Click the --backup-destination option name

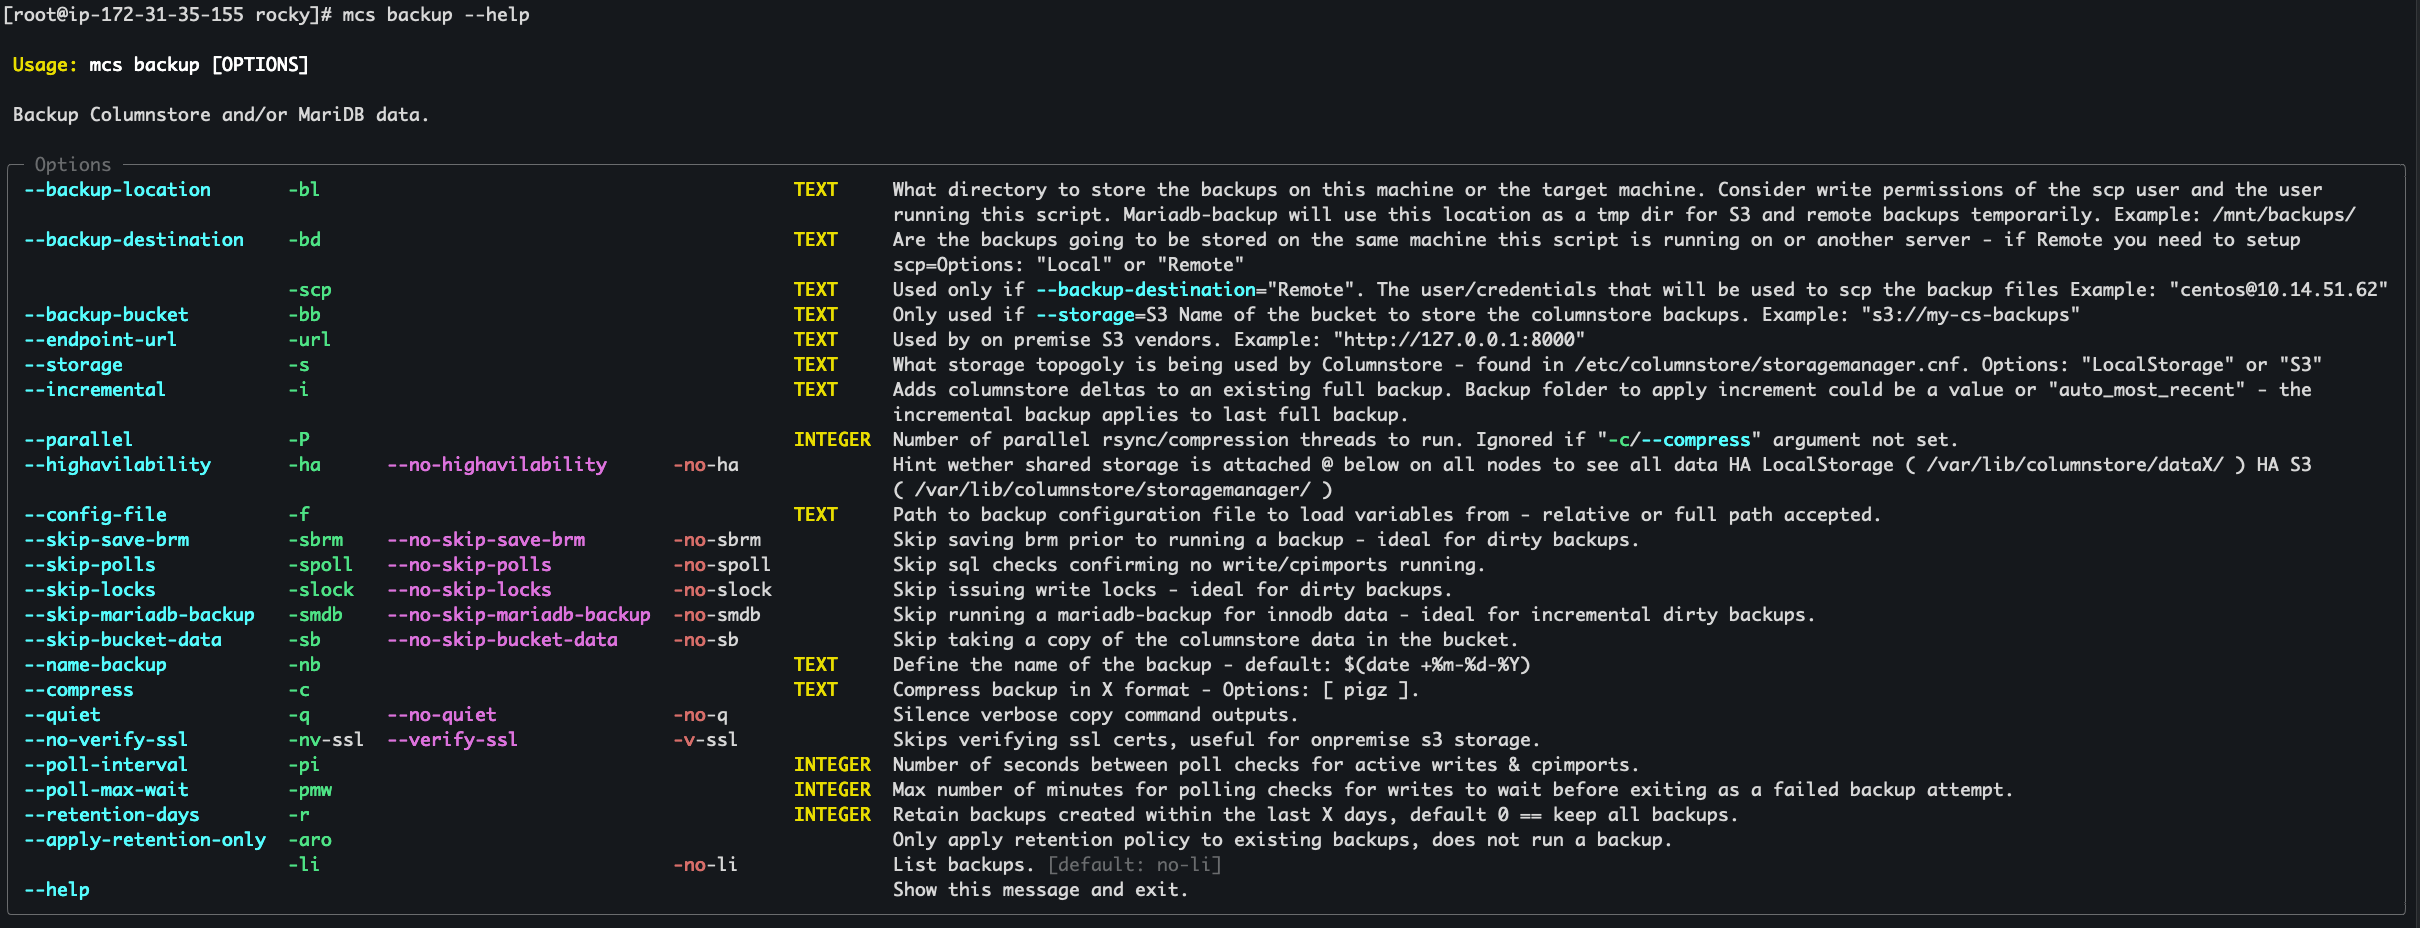pos(134,240)
